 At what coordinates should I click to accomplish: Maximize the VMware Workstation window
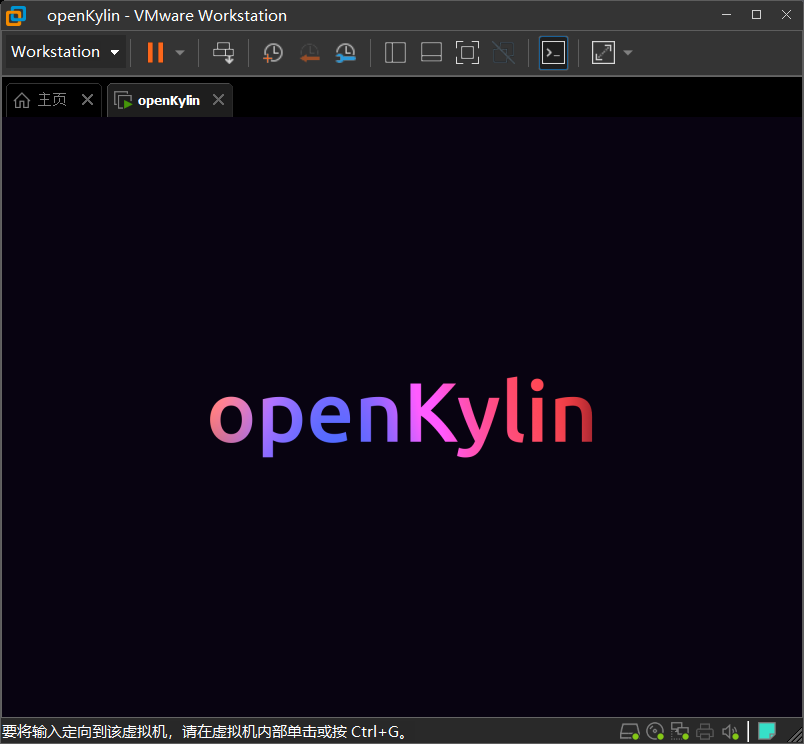[x=756, y=15]
